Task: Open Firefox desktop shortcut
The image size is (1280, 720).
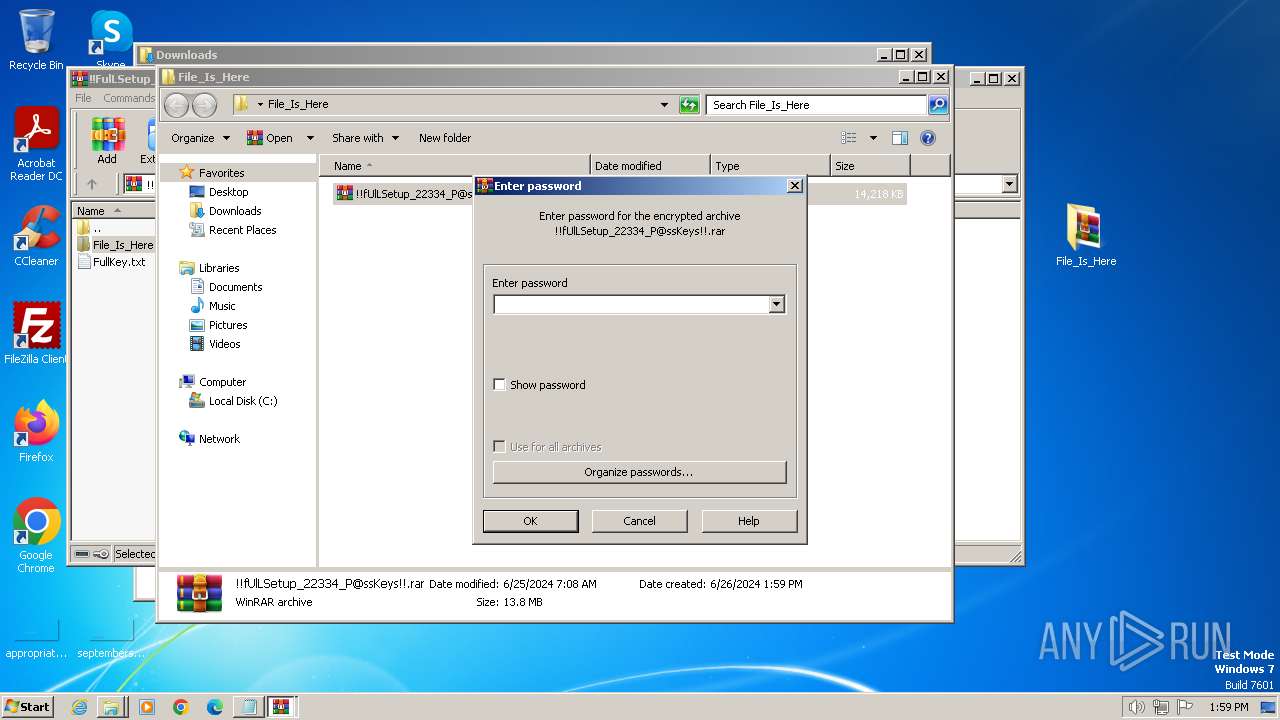Action: coord(36,431)
